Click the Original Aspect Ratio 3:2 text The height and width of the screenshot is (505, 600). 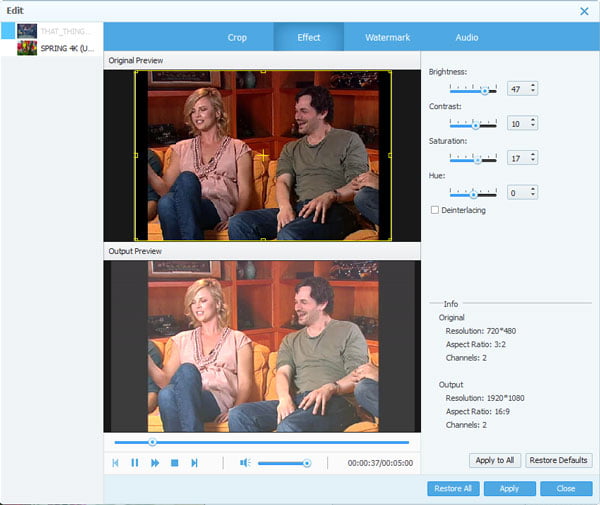coord(476,344)
